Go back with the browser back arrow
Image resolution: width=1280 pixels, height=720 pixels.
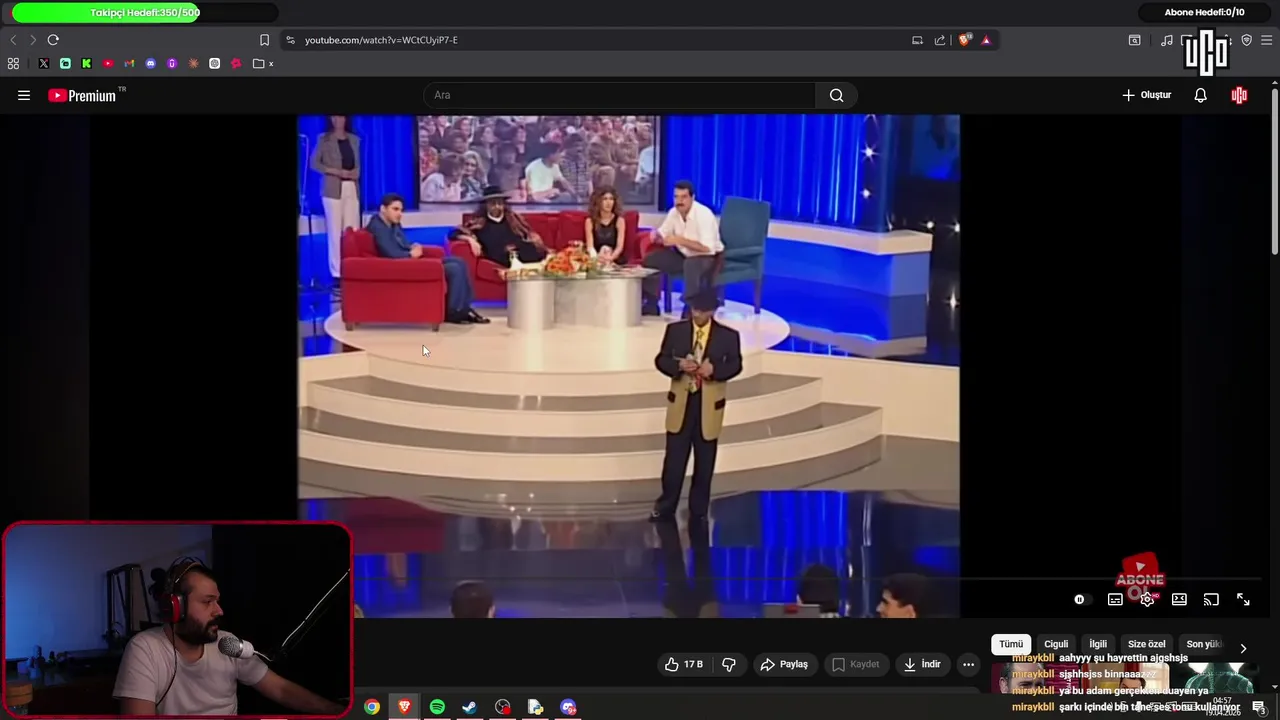(x=13, y=40)
